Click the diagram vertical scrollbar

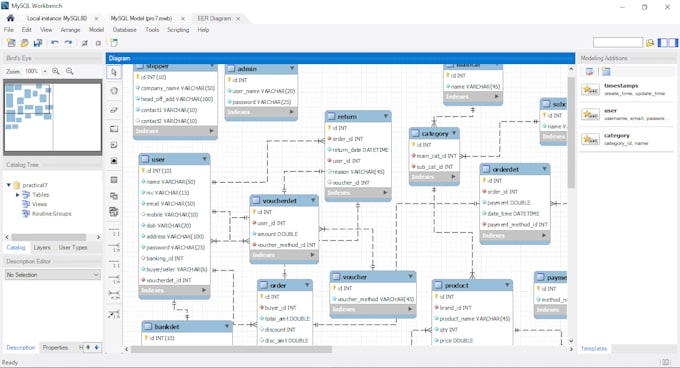571,132
